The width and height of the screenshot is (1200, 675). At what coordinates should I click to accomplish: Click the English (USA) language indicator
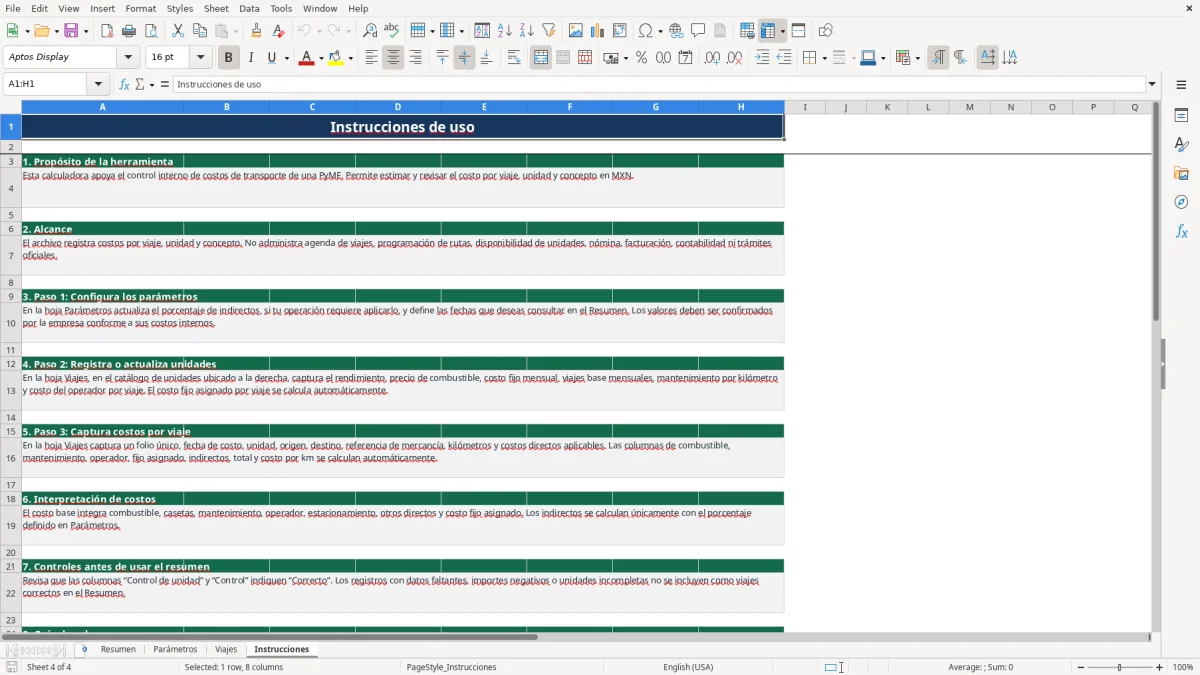(x=688, y=667)
